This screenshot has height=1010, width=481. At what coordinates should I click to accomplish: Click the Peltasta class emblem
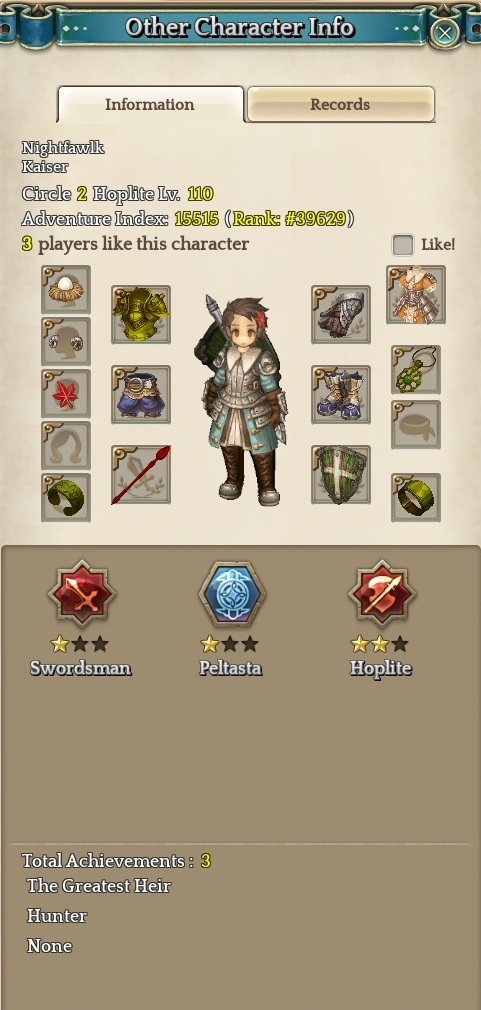231,594
